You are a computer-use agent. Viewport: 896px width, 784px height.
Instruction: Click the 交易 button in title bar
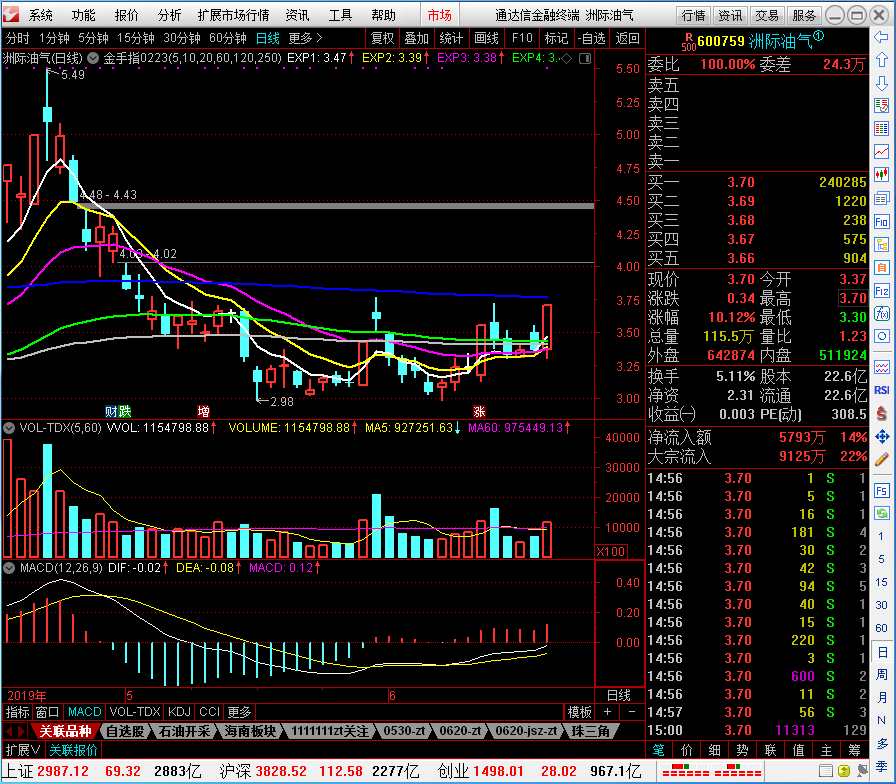point(766,15)
